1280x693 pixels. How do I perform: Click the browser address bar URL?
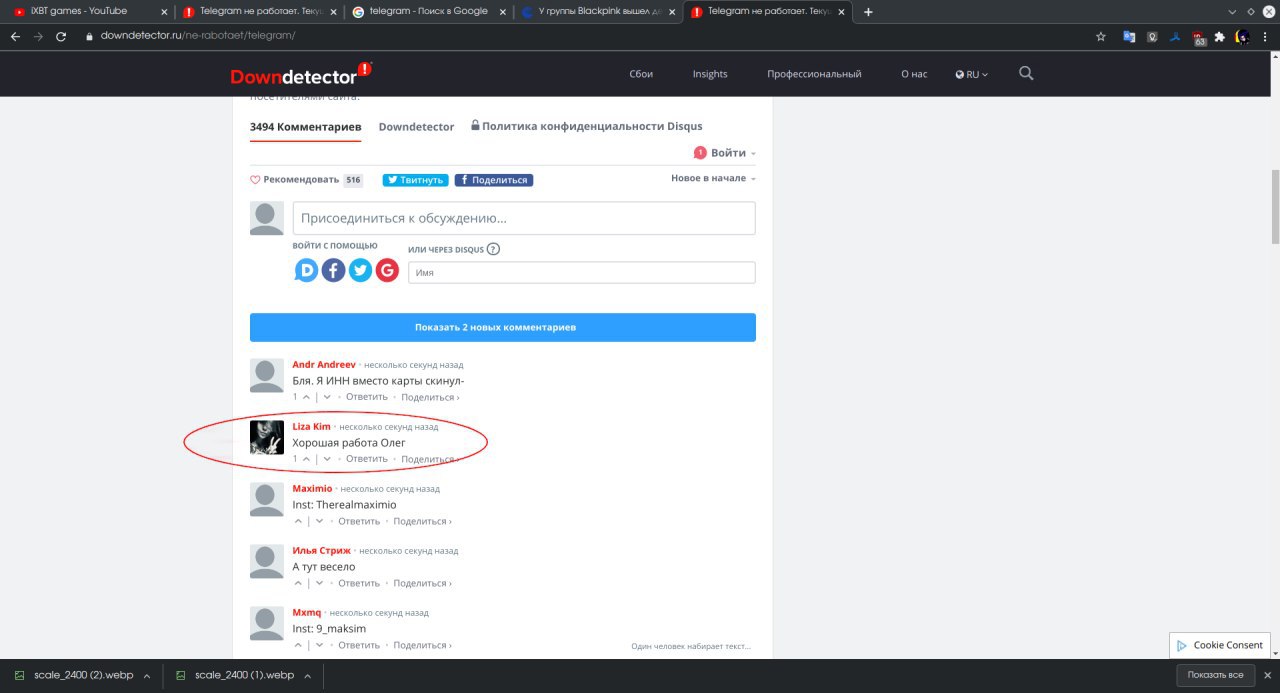tap(198, 36)
